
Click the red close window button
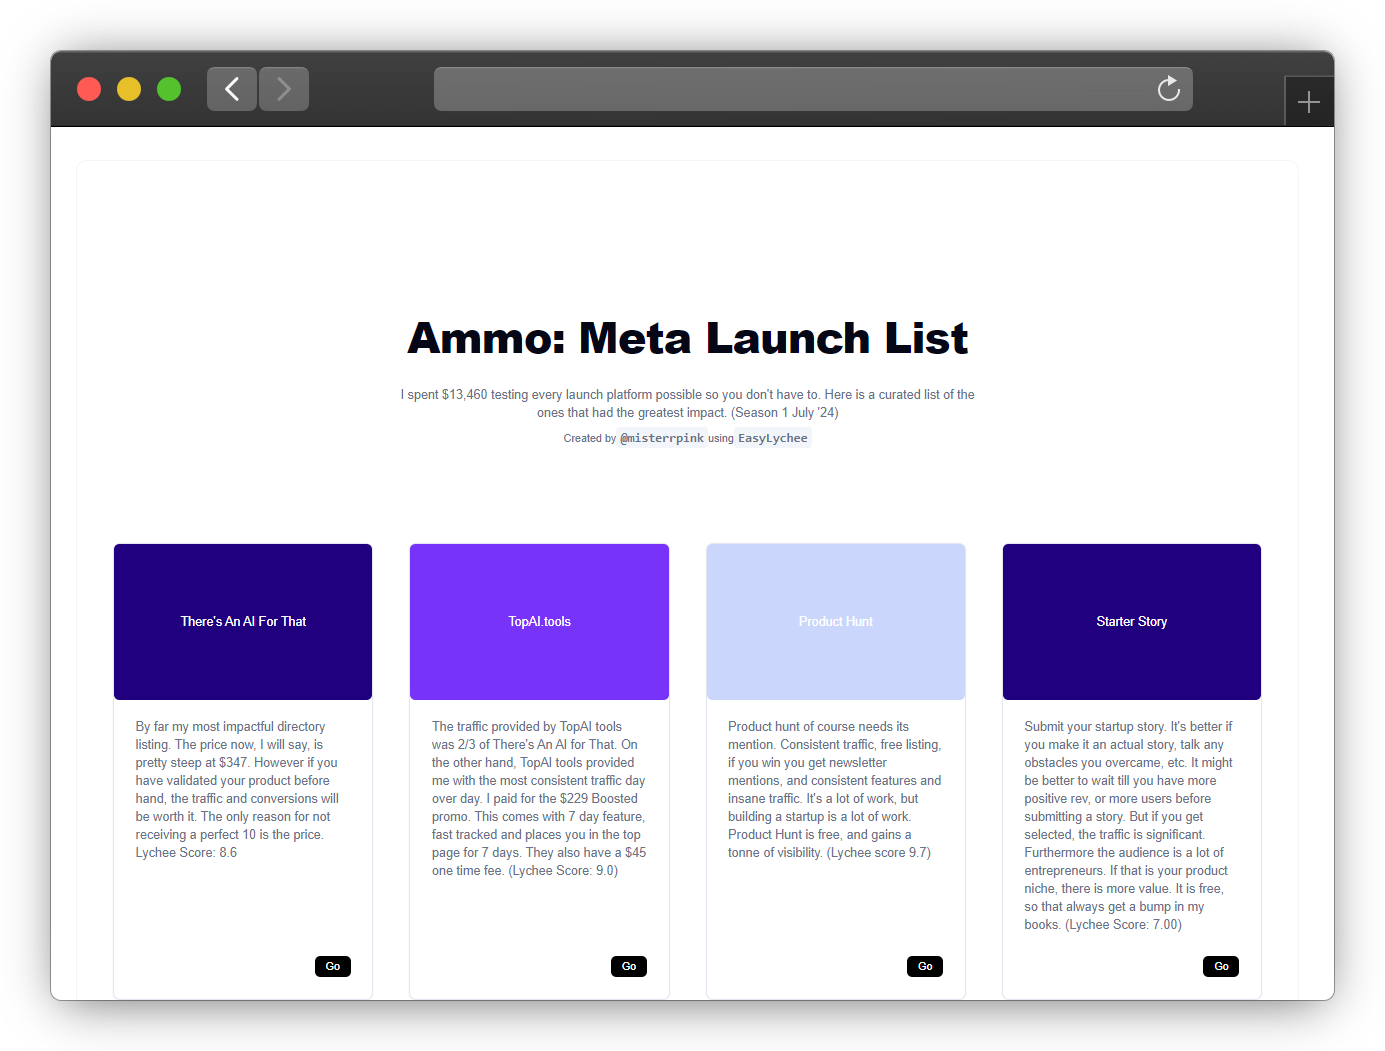coord(89,89)
